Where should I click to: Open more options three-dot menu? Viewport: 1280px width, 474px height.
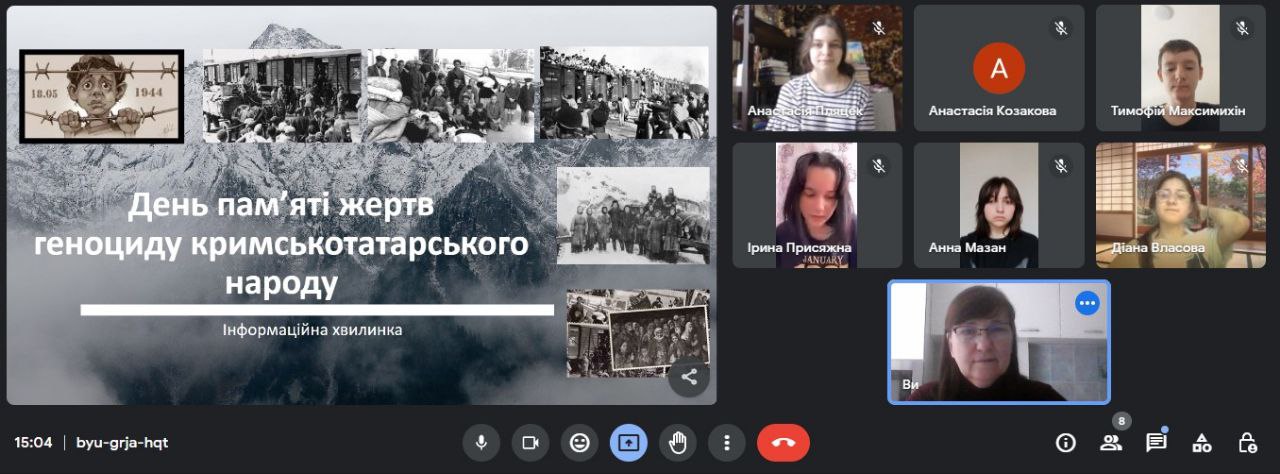pos(727,442)
